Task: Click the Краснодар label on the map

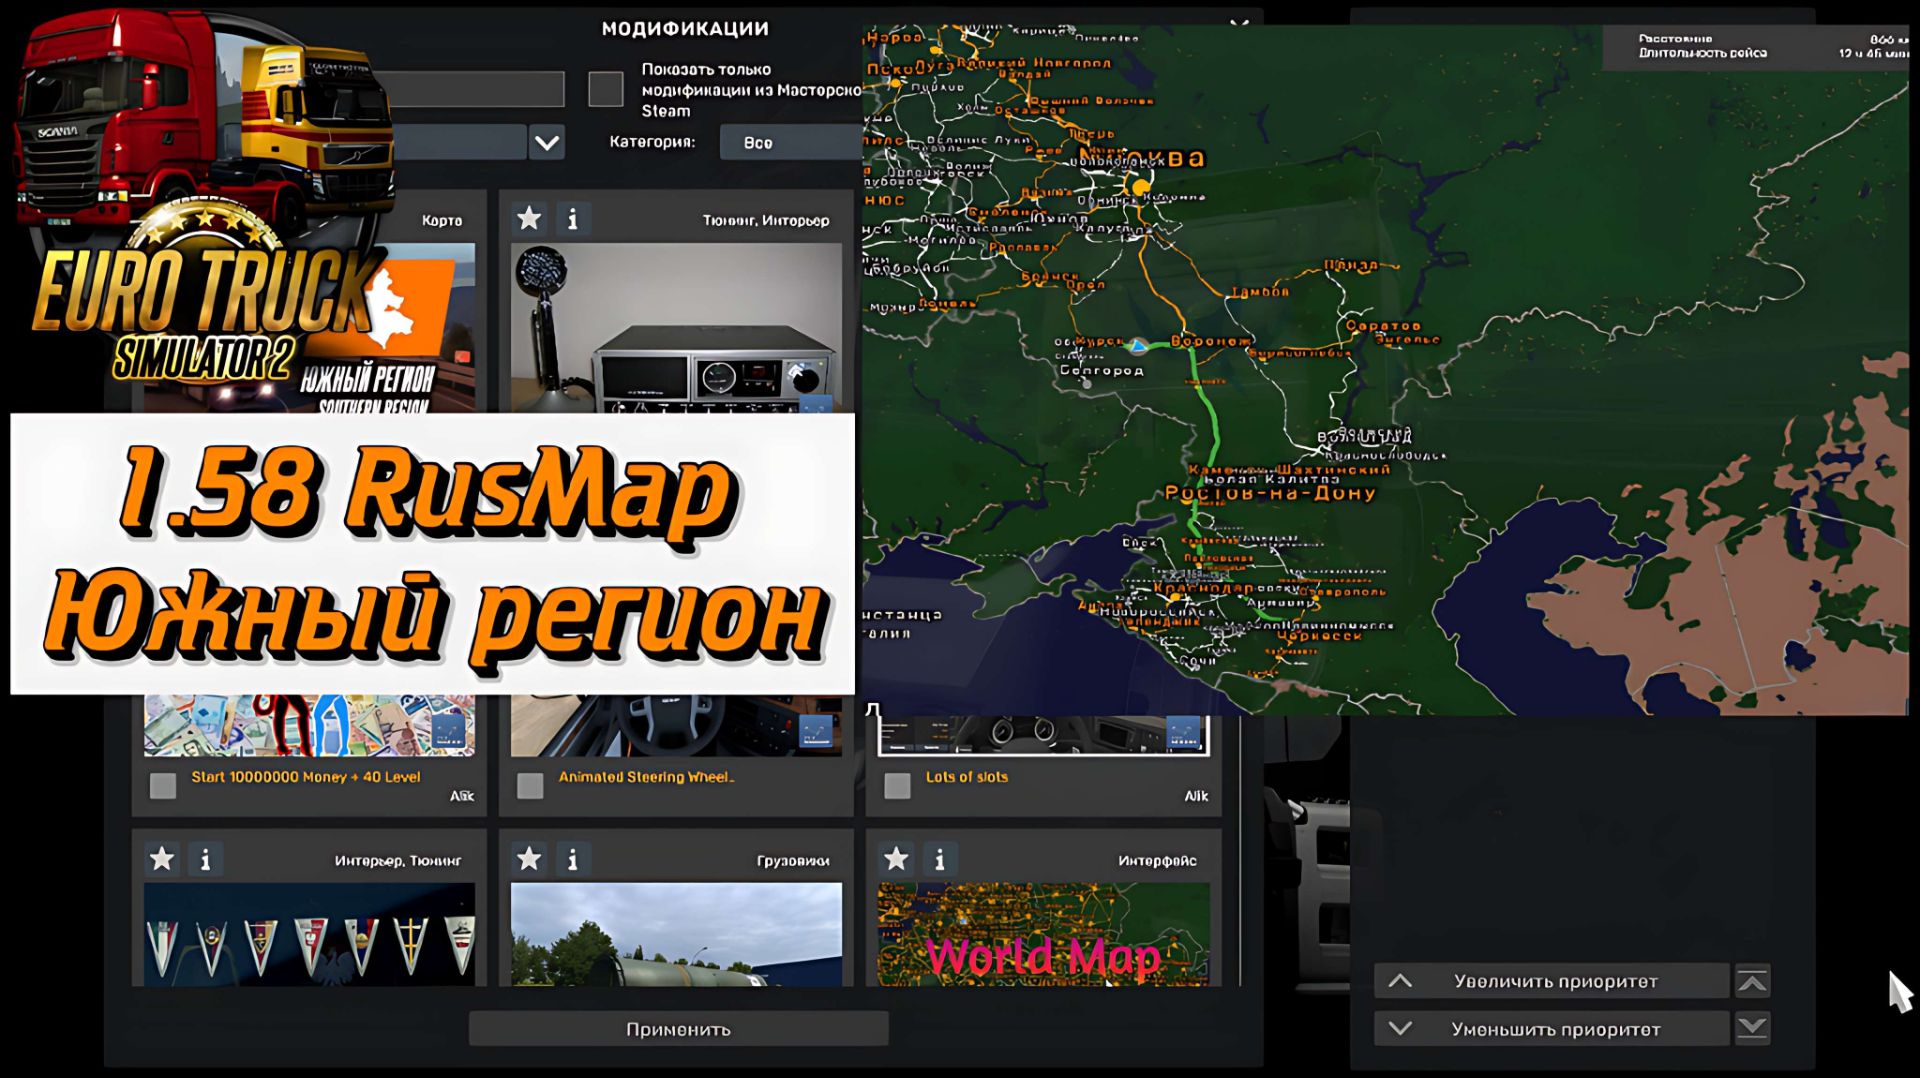Action: tap(1204, 588)
